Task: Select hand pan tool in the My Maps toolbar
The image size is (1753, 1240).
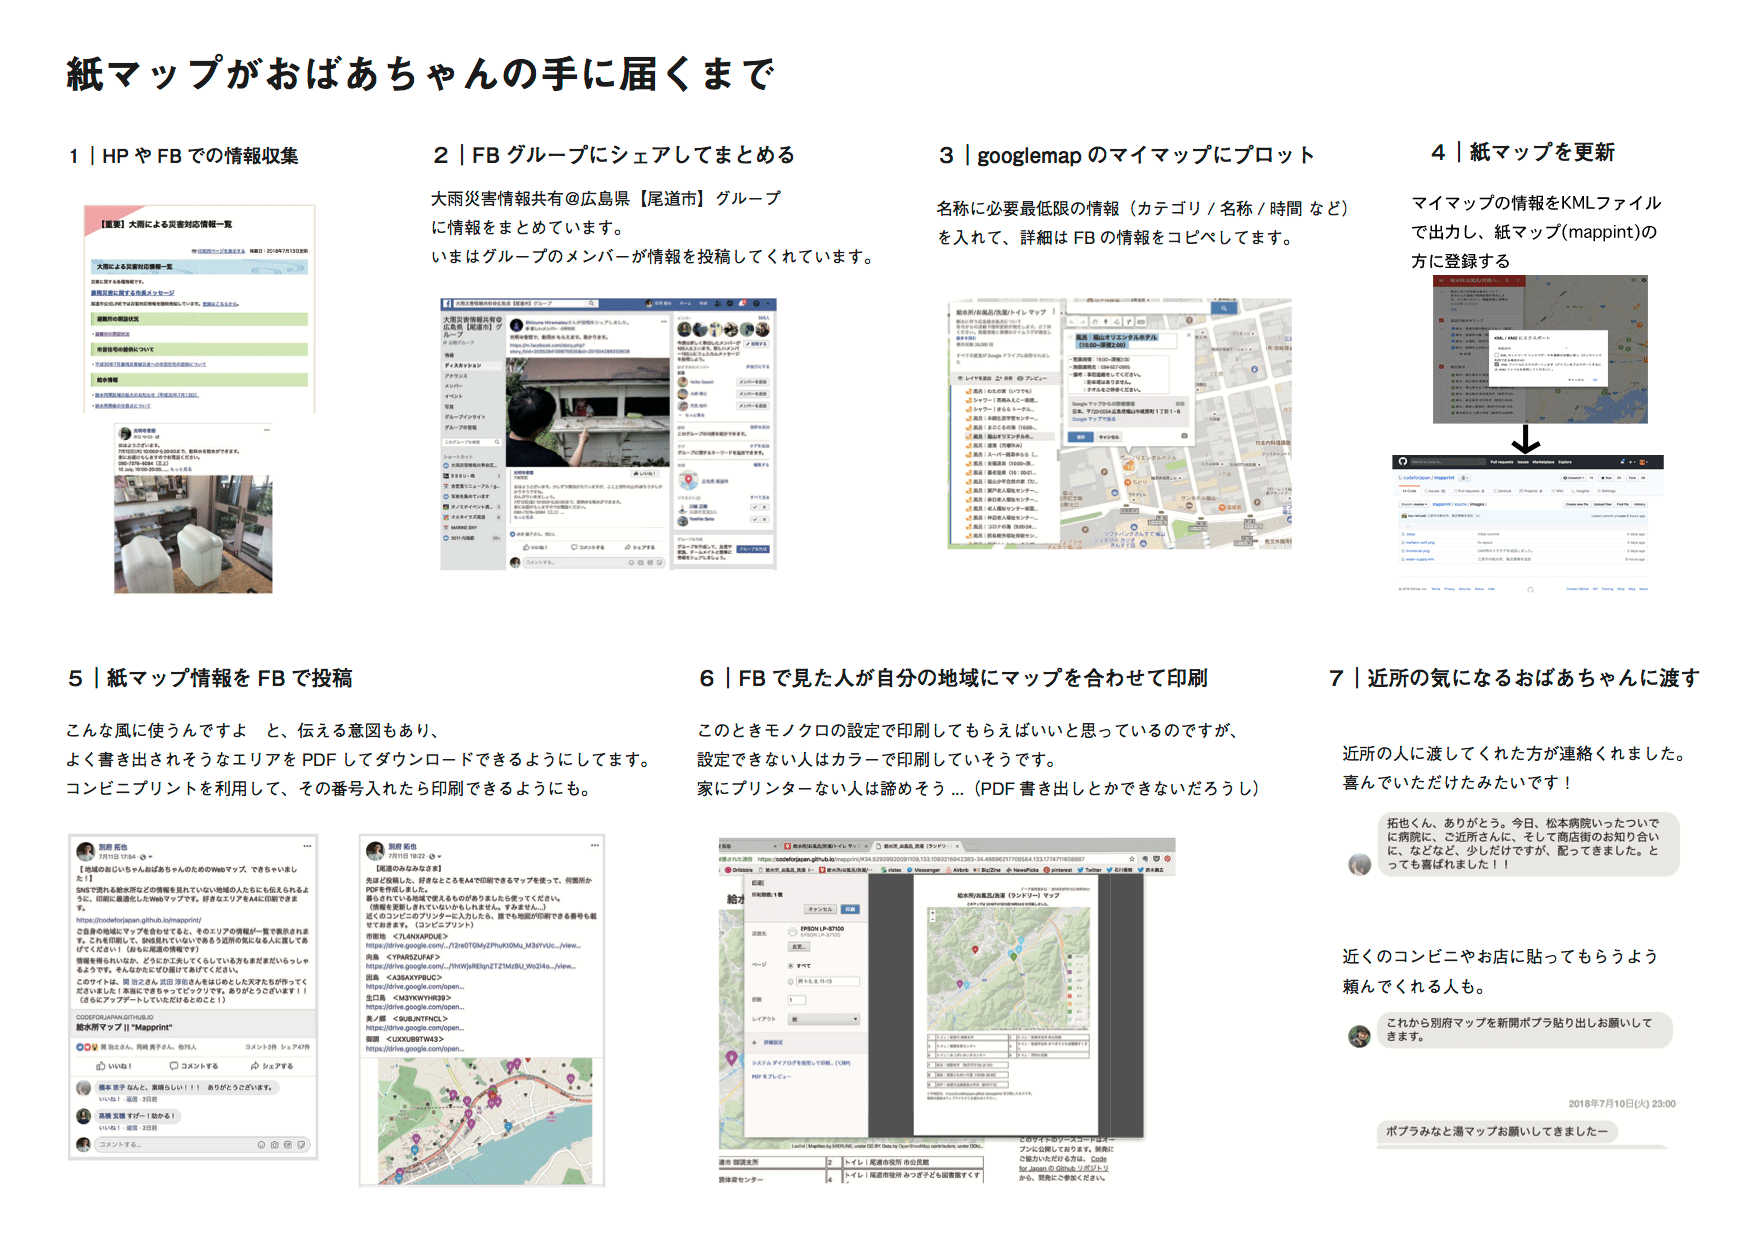Action: point(1095,322)
